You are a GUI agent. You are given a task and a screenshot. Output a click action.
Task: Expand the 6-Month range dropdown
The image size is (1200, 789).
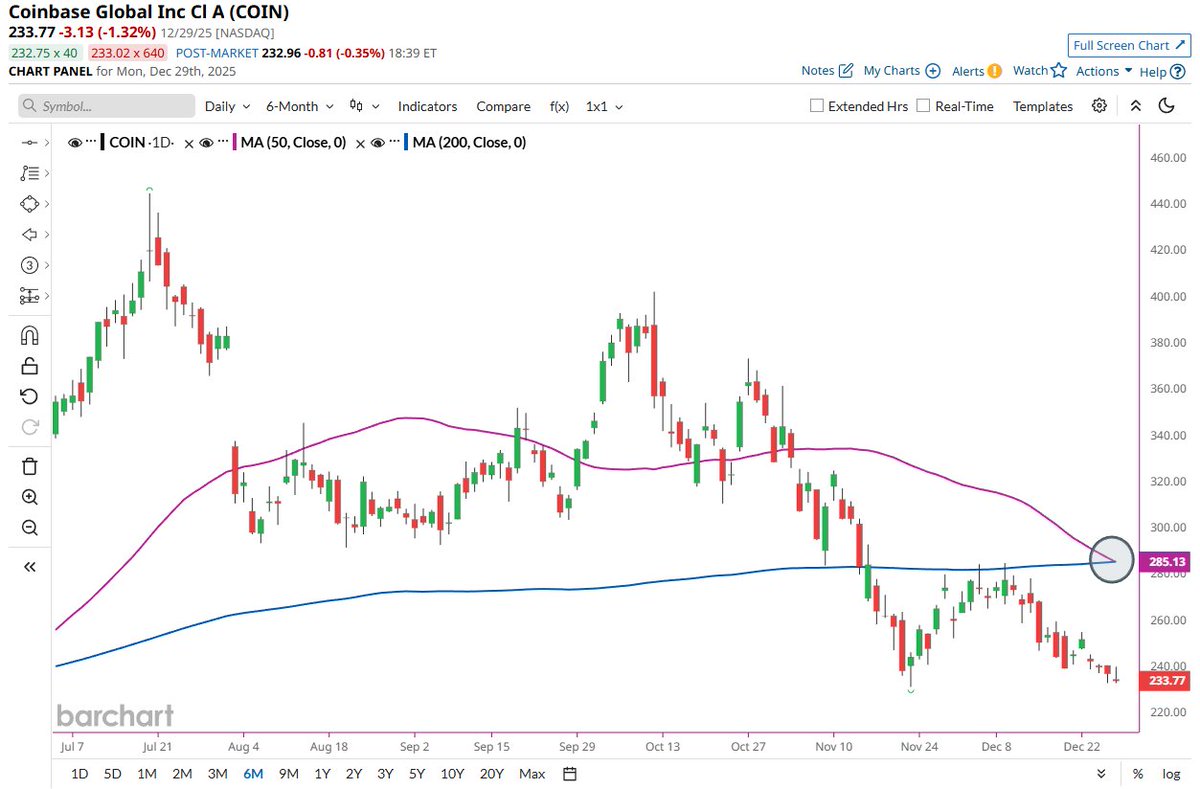click(x=296, y=106)
